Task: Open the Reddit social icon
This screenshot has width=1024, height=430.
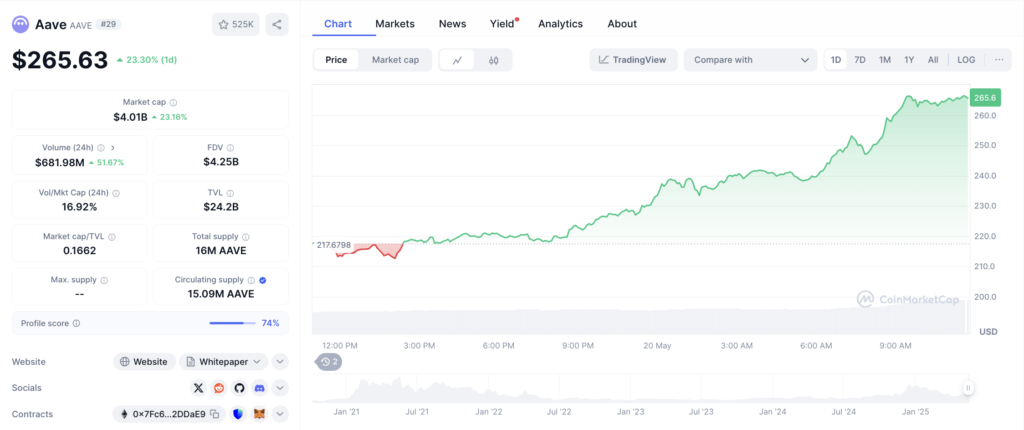Action: 219,388
